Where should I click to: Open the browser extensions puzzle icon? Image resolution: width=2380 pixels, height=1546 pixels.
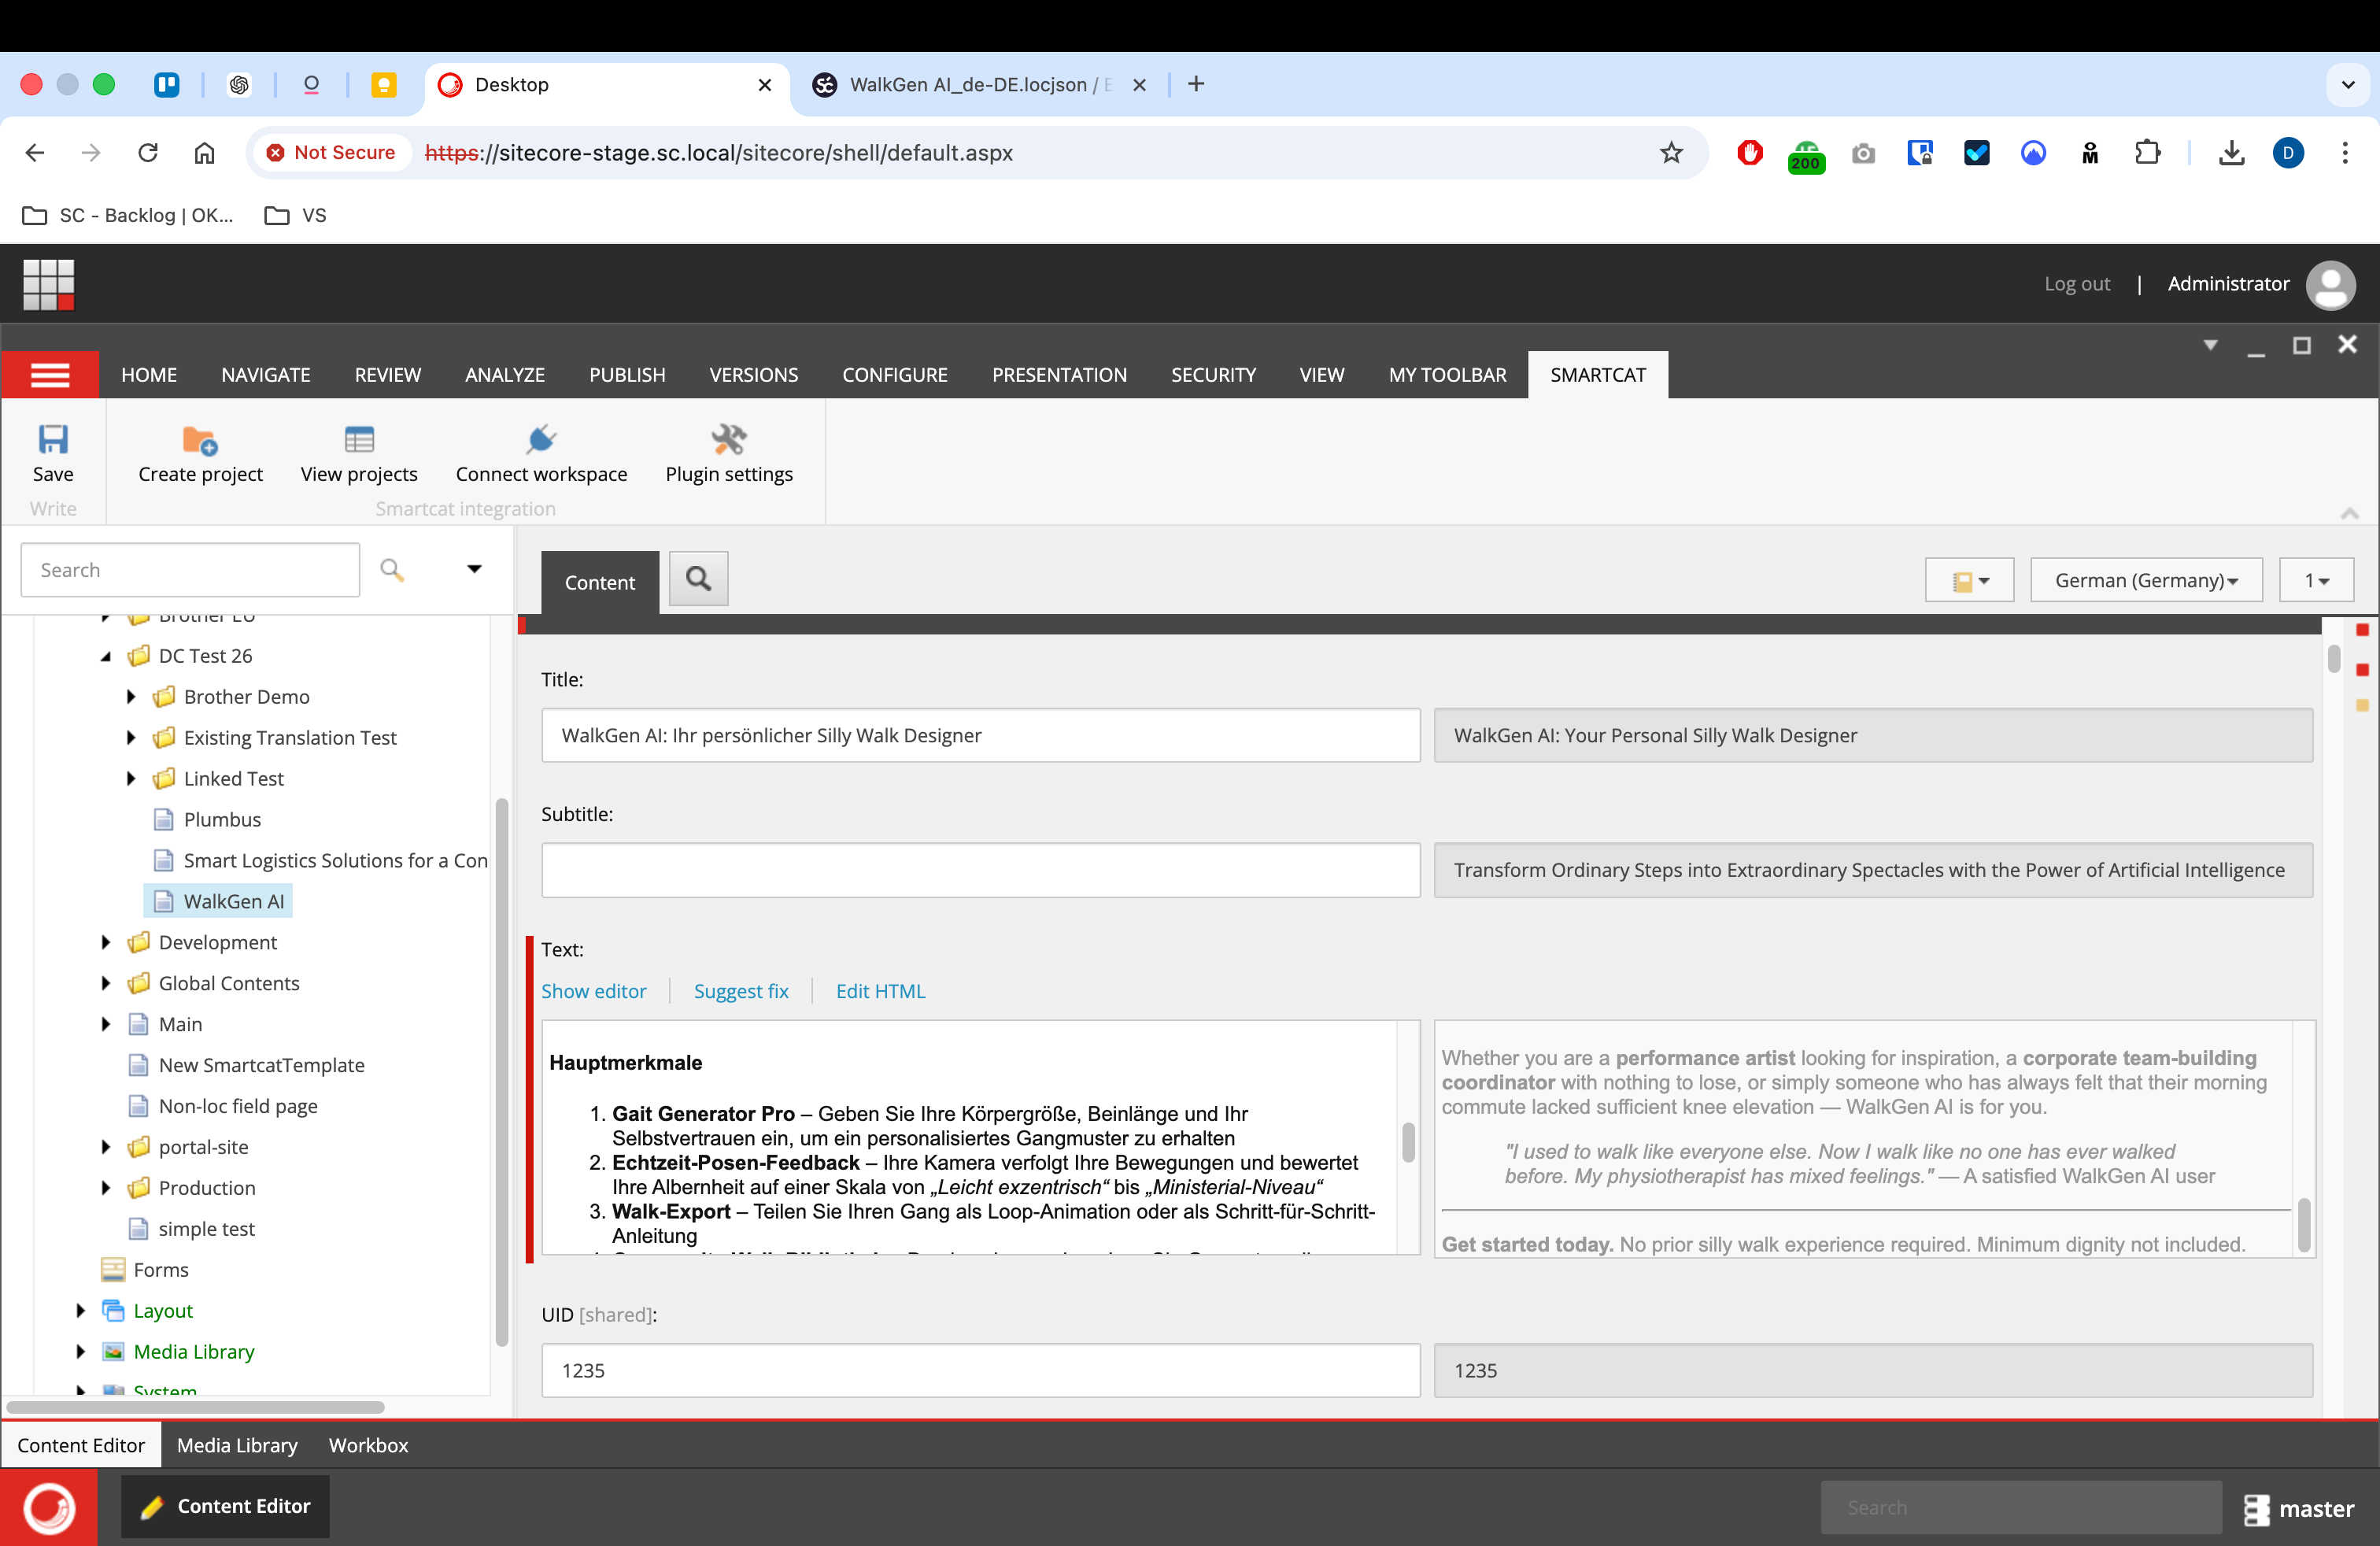click(2147, 153)
